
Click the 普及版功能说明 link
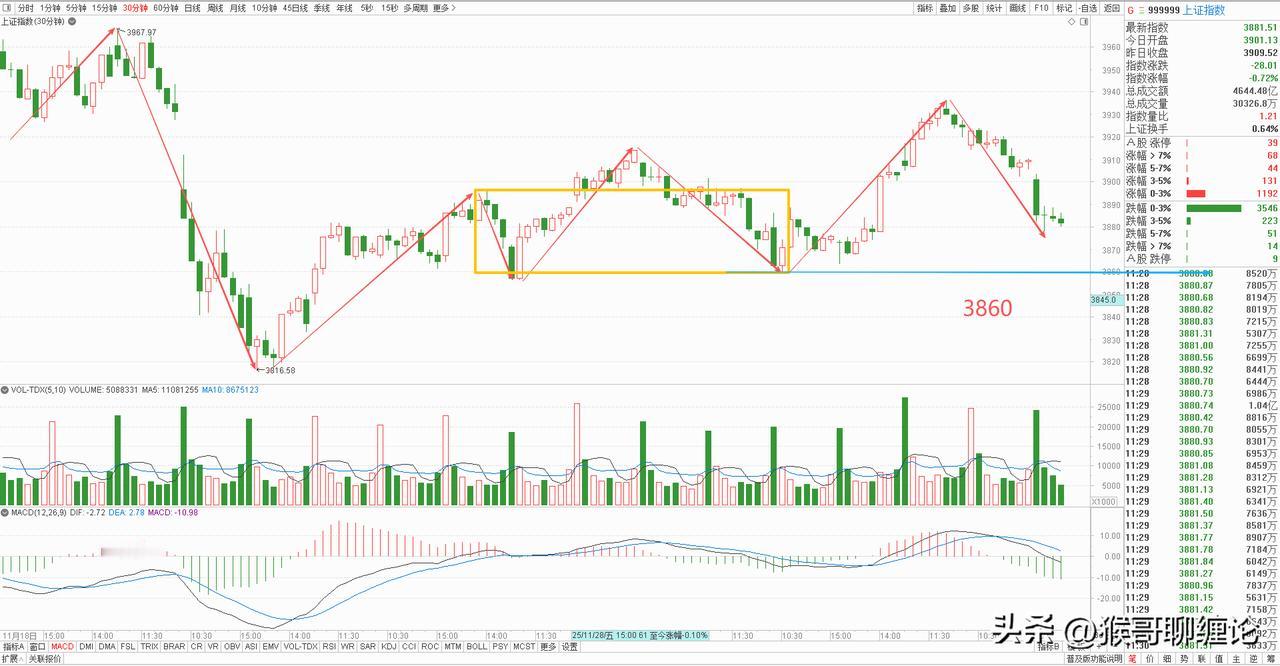(1094, 659)
